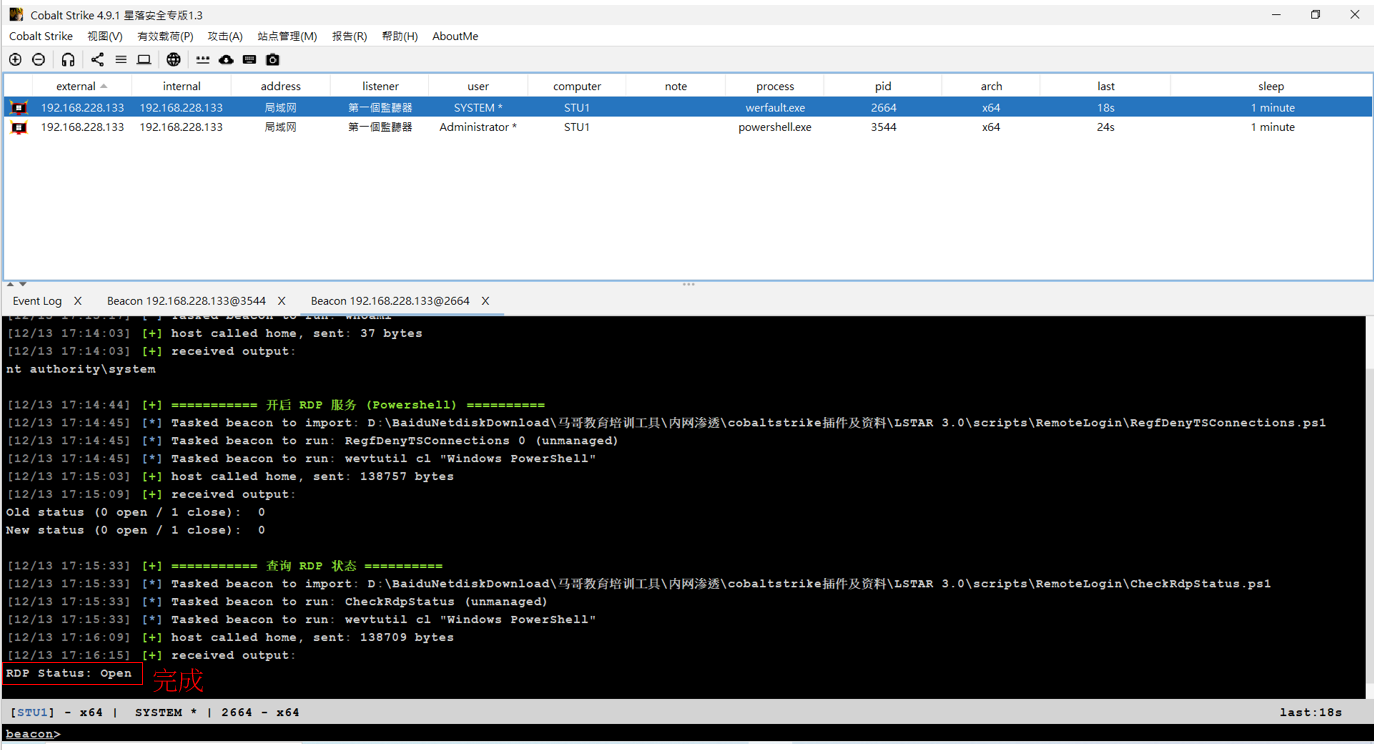Click [STU1] in console status bar
This screenshot has height=750, width=1374.
tap(32, 712)
